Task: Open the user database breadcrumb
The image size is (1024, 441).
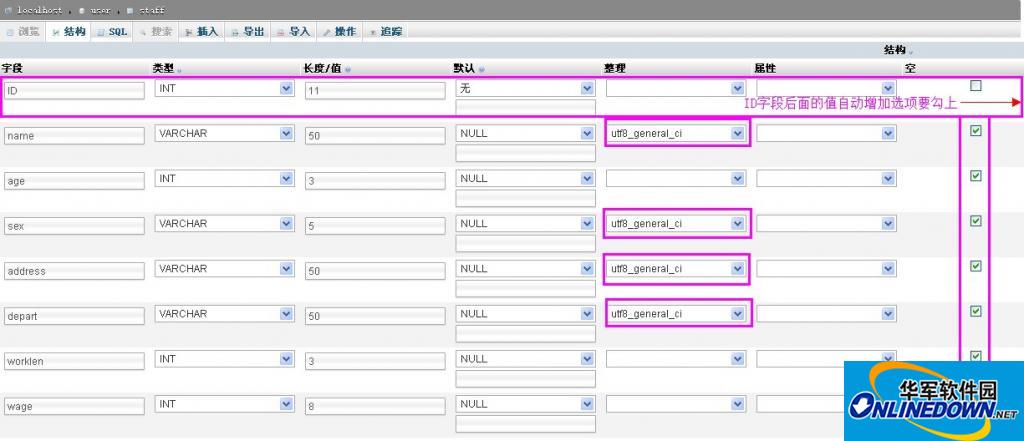Action: (96, 10)
